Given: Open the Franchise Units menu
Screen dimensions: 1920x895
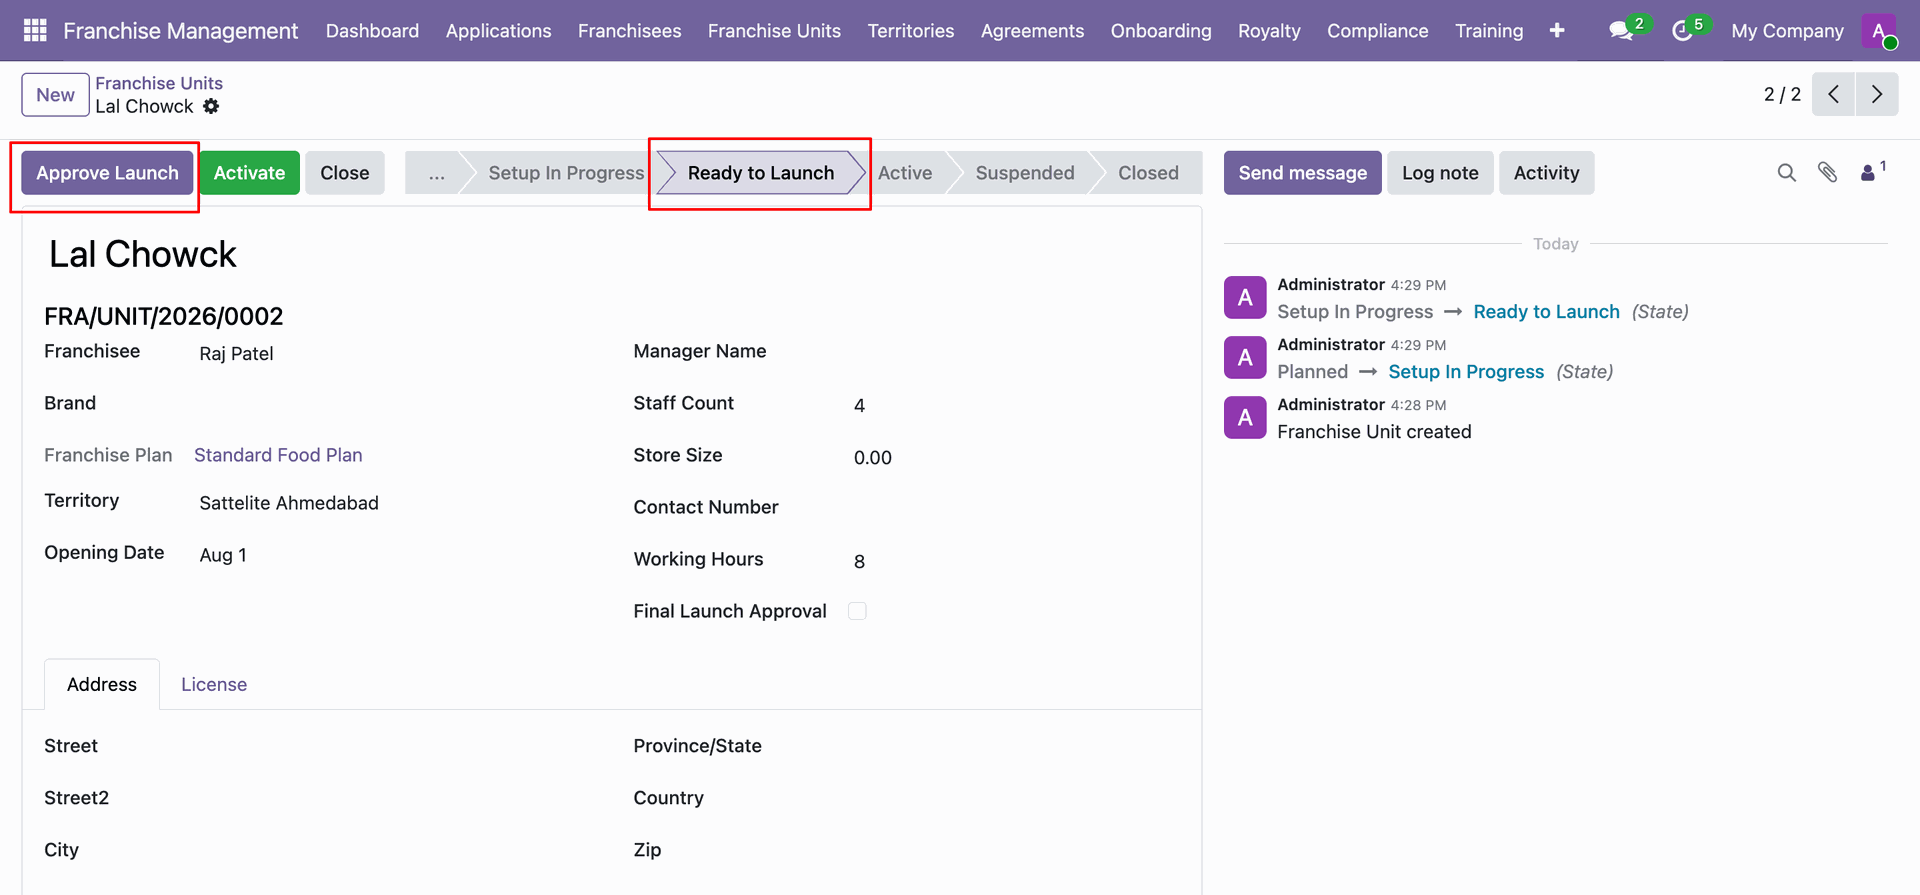Looking at the screenshot, I should (x=774, y=31).
